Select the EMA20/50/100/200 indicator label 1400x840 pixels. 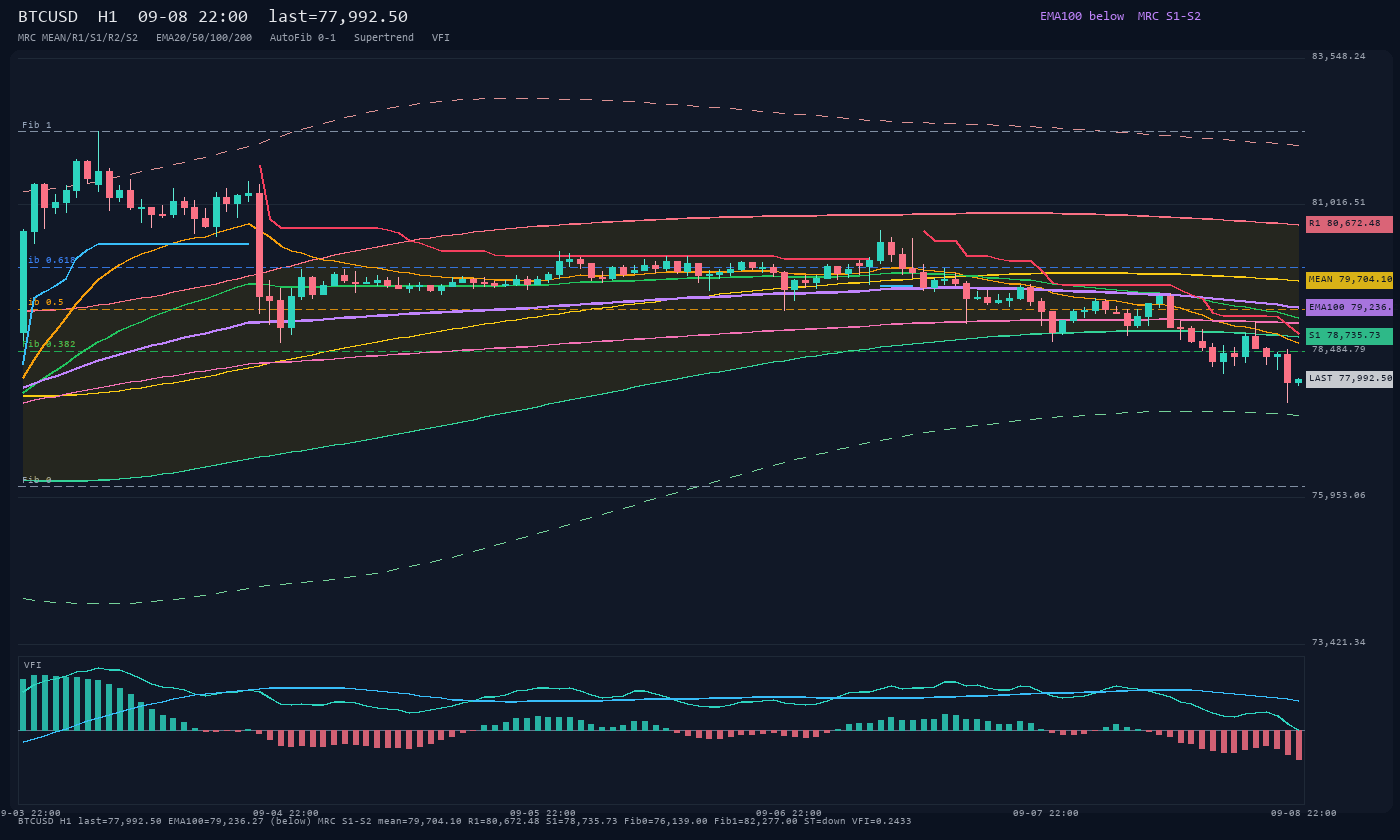pos(204,38)
